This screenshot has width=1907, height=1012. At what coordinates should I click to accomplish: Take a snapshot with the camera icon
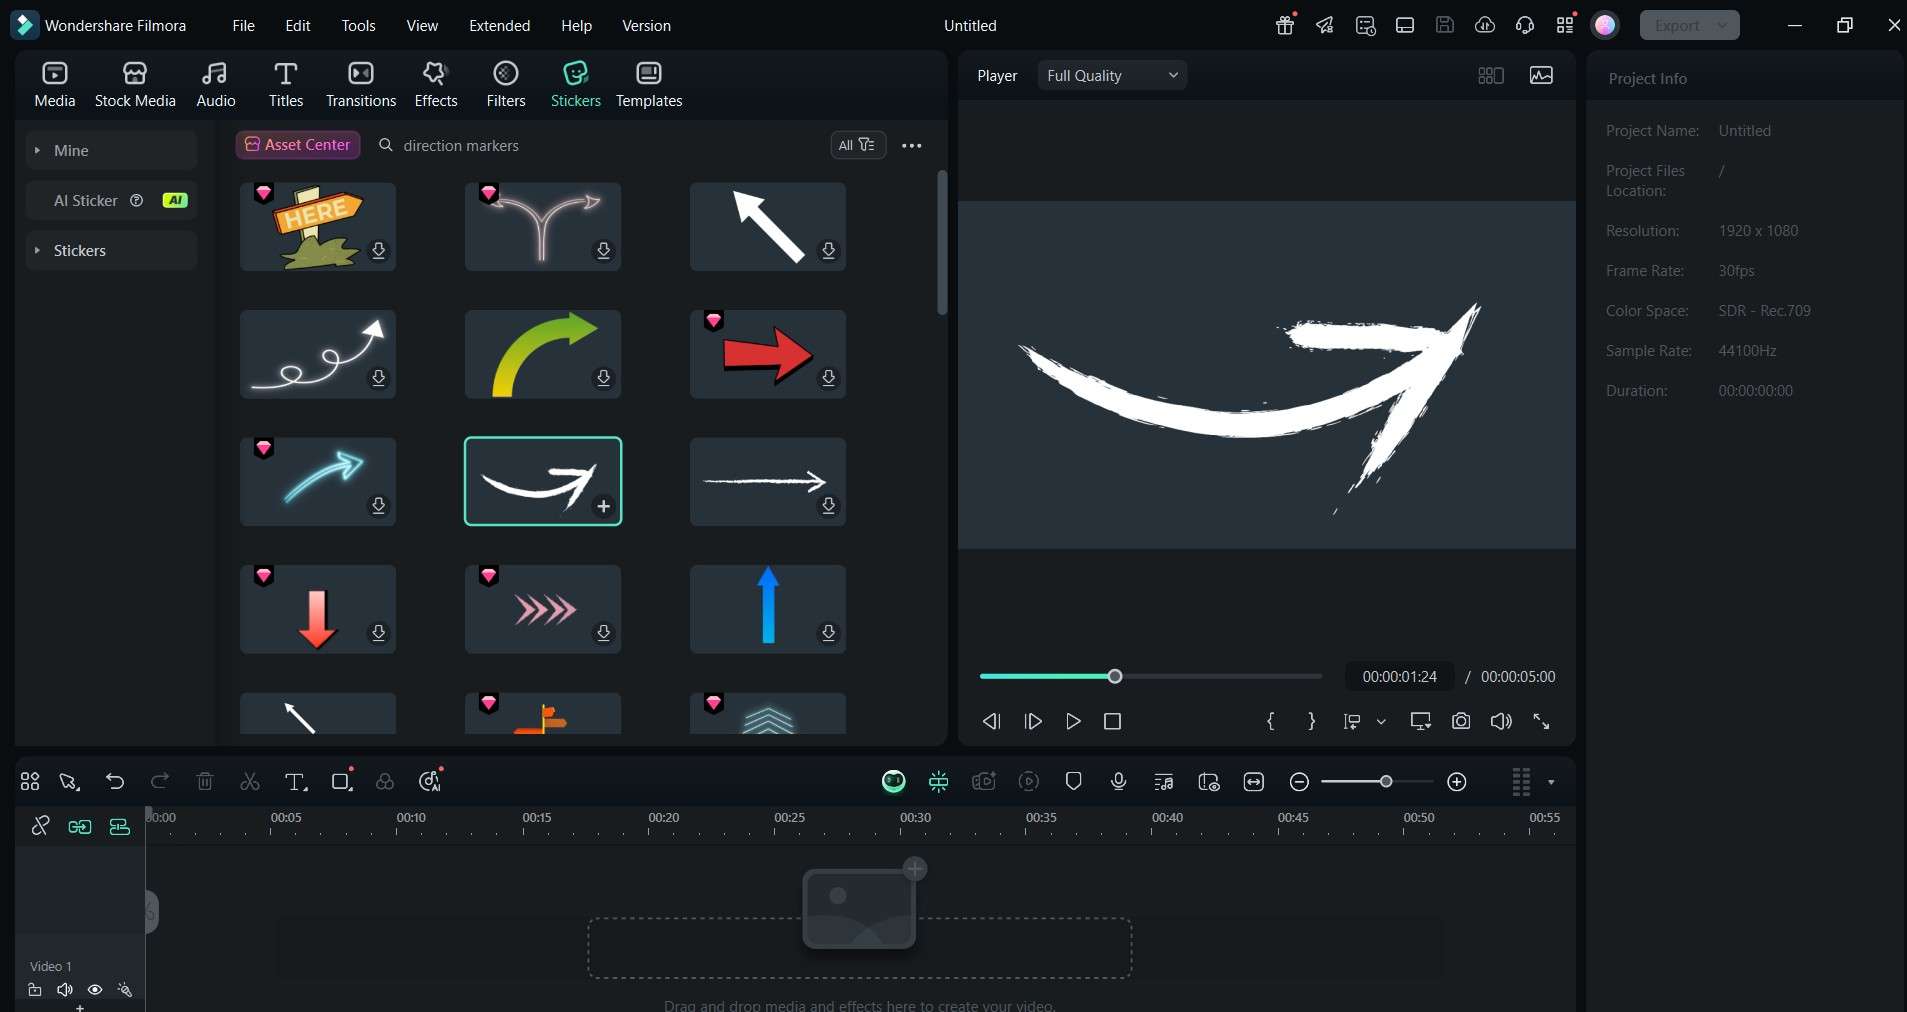click(1461, 721)
